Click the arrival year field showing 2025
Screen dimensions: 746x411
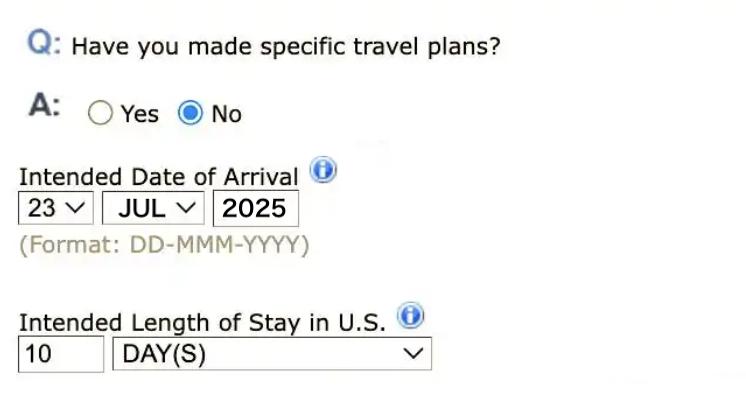255,208
